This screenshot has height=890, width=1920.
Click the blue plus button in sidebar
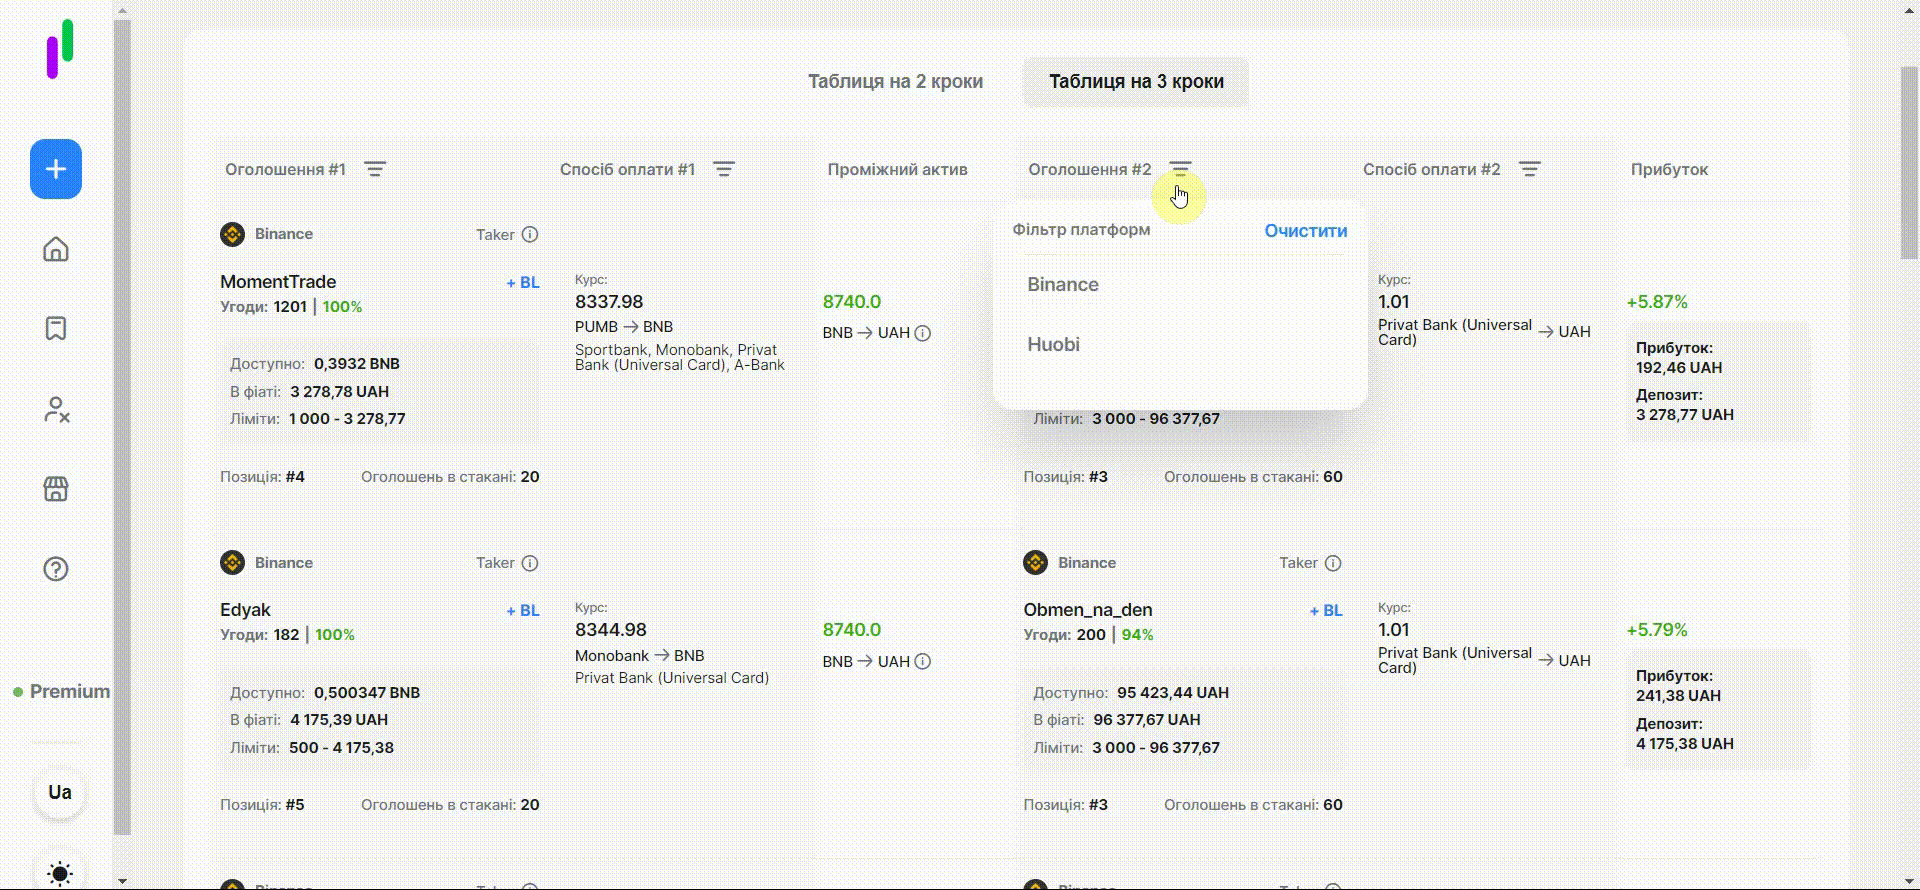click(x=56, y=169)
